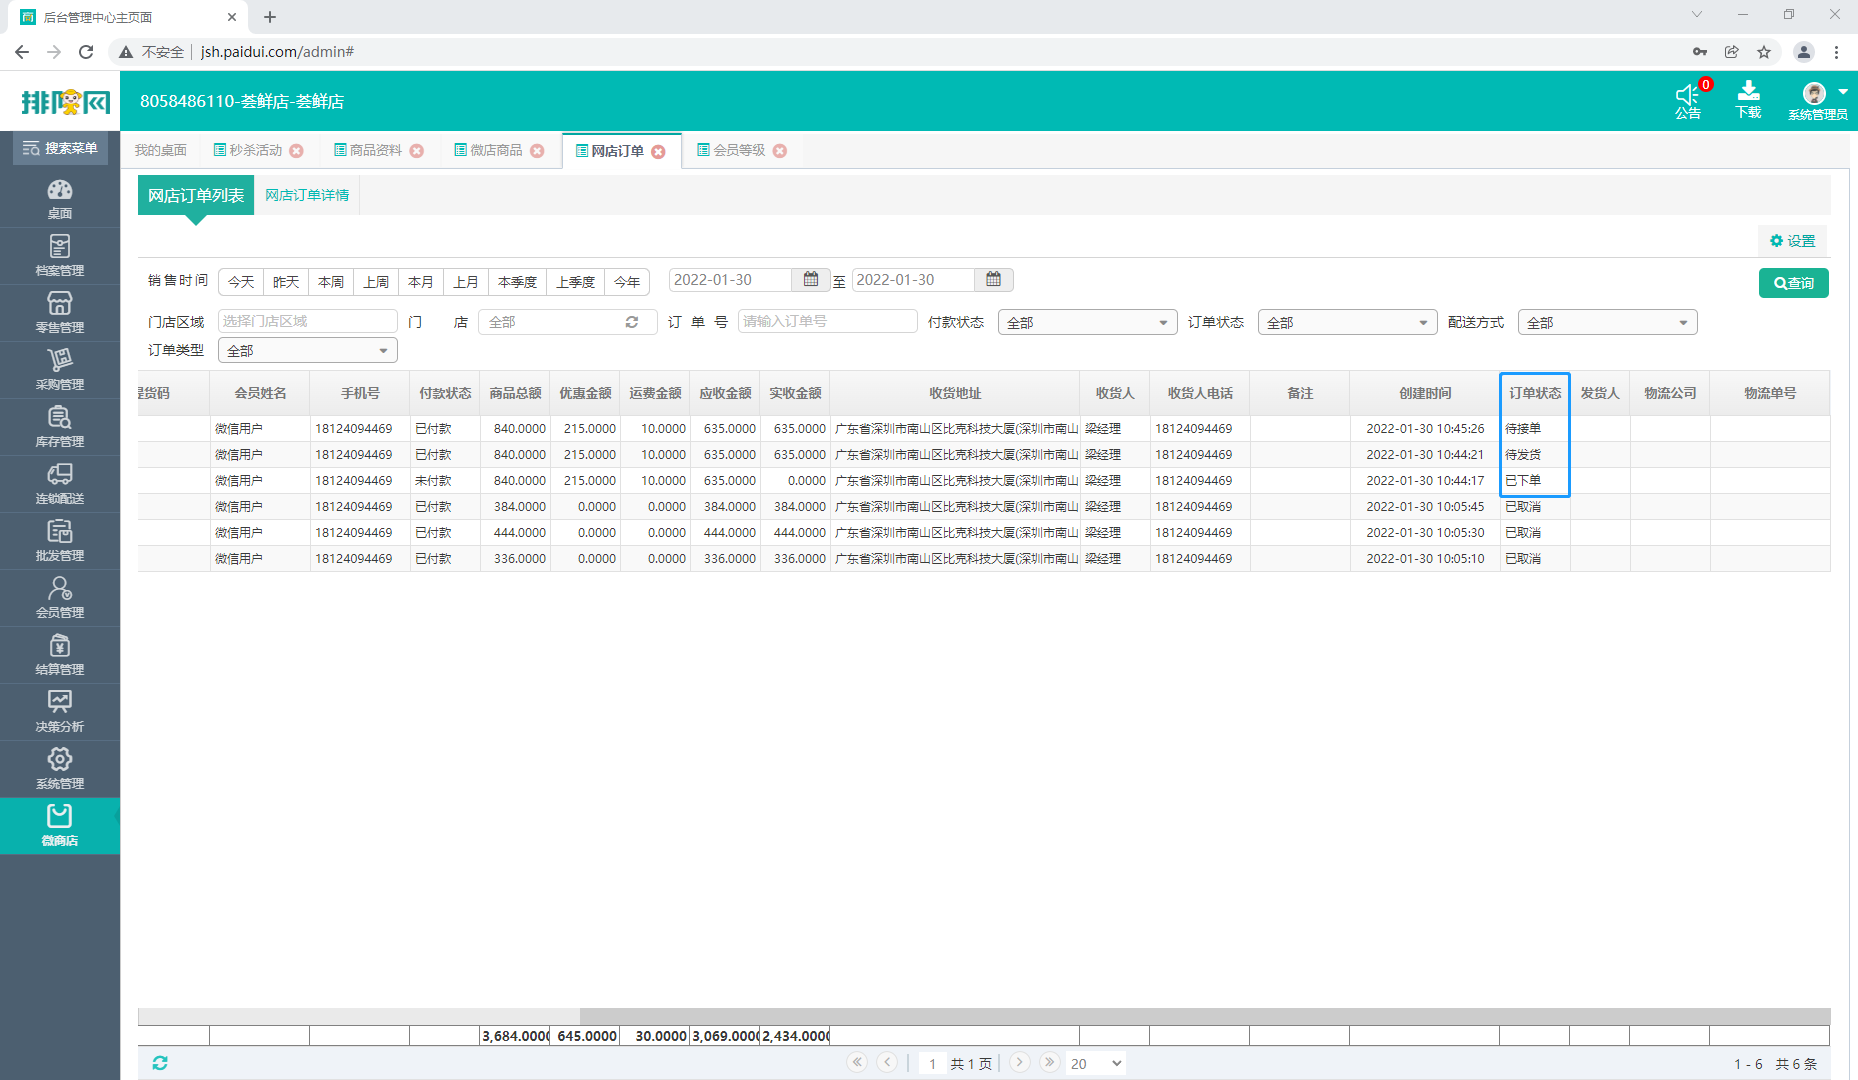Image resolution: width=1858 pixels, height=1080 pixels.
Task: Click the 订单号 input field
Action: pos(827,321)
